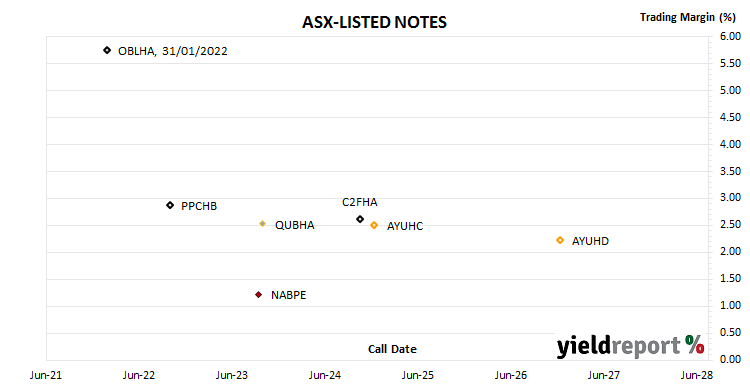
Task: Click the Jun-24 x-axis tick label
Action: [325, 375]
